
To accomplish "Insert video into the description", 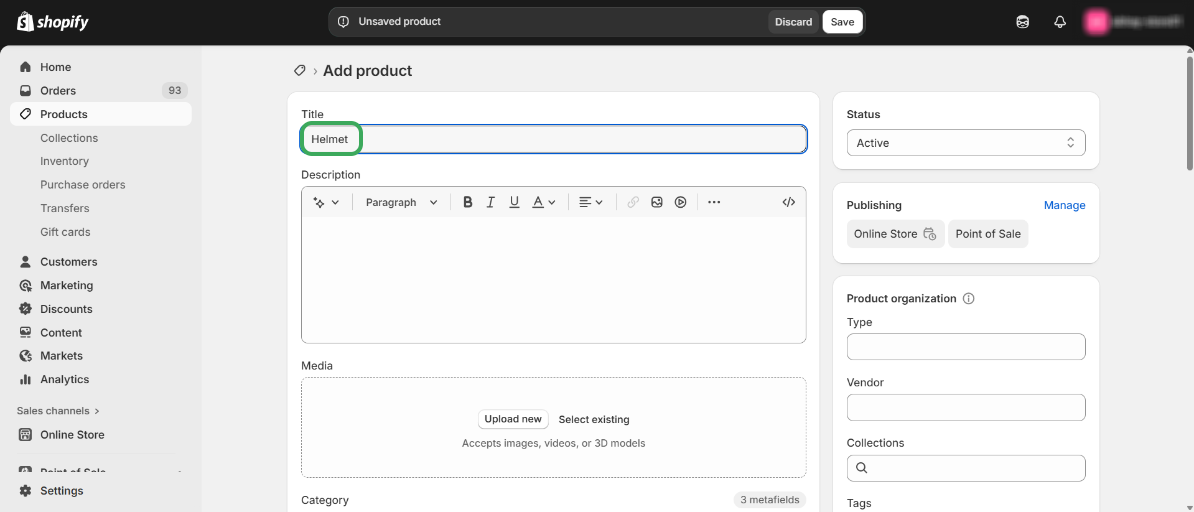I will pos(680,202).
